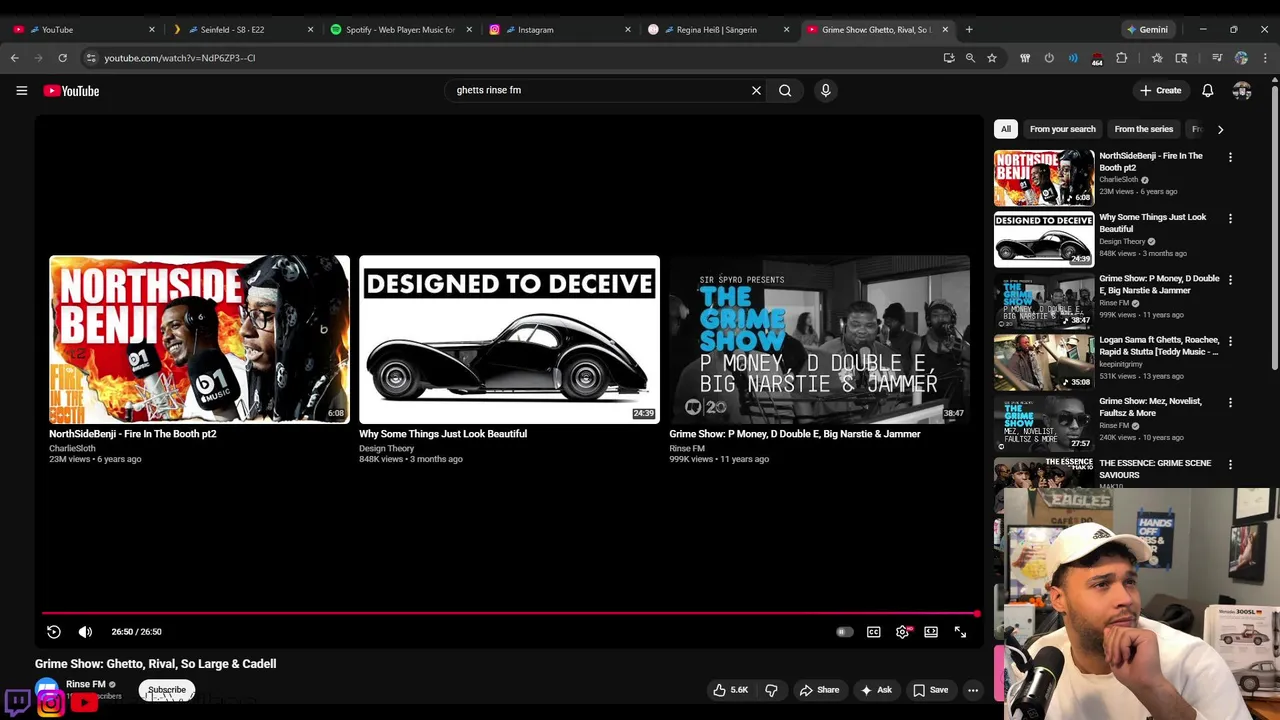1280x720 pixels.
Task: Toggle the autoplay switch in the player
Action: point(844,632)
